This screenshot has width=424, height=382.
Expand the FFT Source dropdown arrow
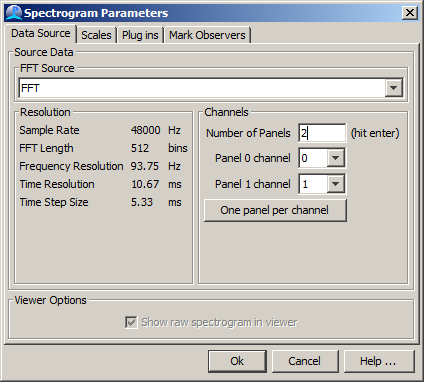(x=394, y=88)
